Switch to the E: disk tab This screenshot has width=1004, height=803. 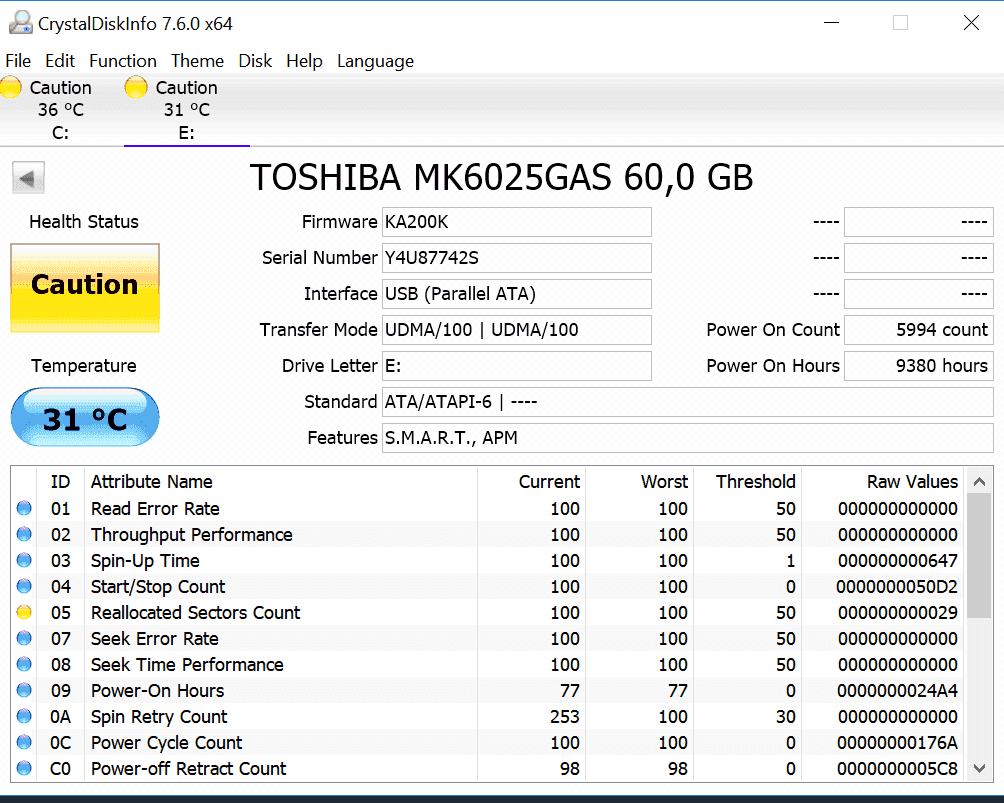186,110
